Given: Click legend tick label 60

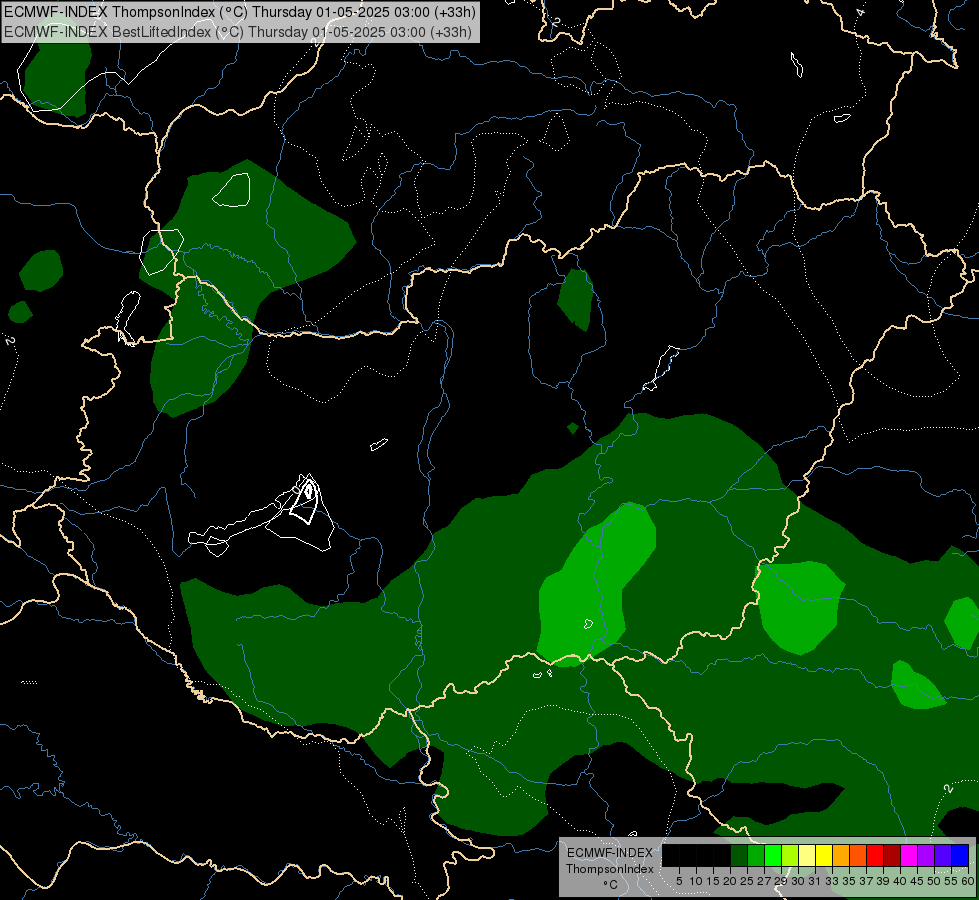Looking at the screenshot, I should click(968, 881).
